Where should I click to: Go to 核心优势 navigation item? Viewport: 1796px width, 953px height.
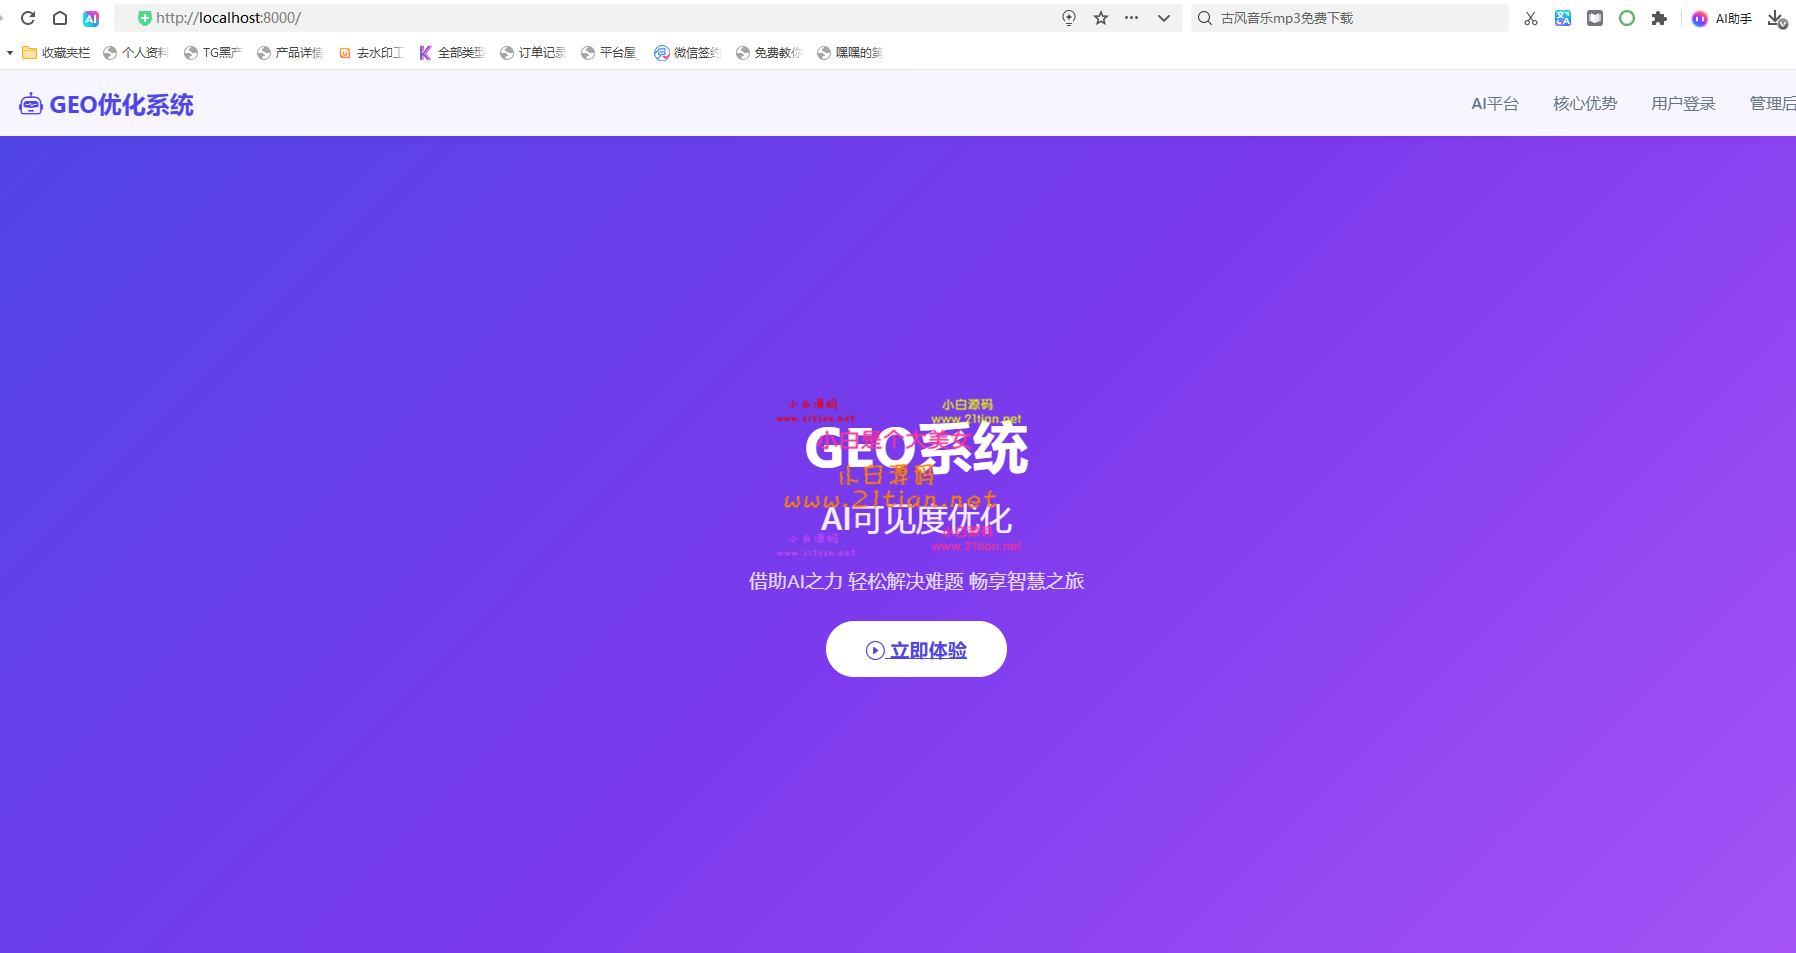pyautogui.click(x=1585, y=104)
